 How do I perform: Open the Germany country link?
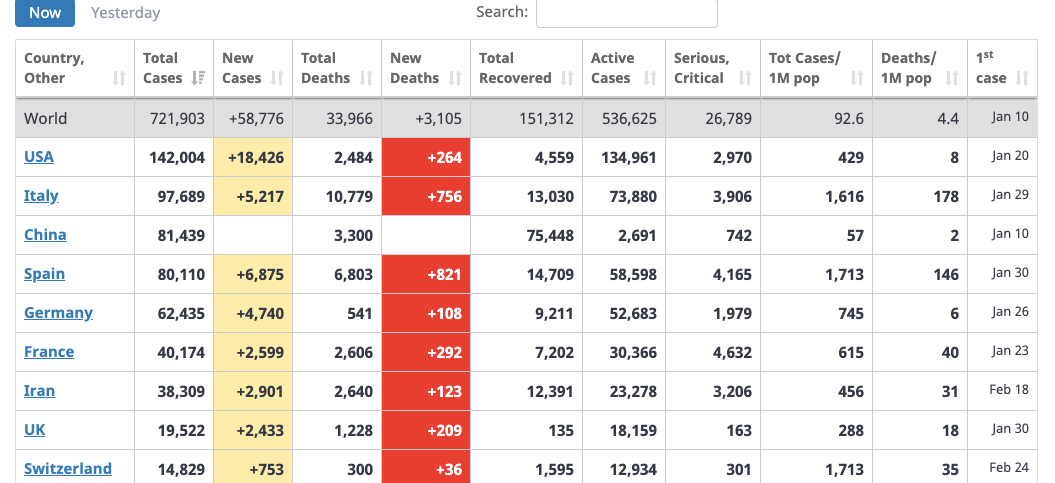(x=59, y=313)
